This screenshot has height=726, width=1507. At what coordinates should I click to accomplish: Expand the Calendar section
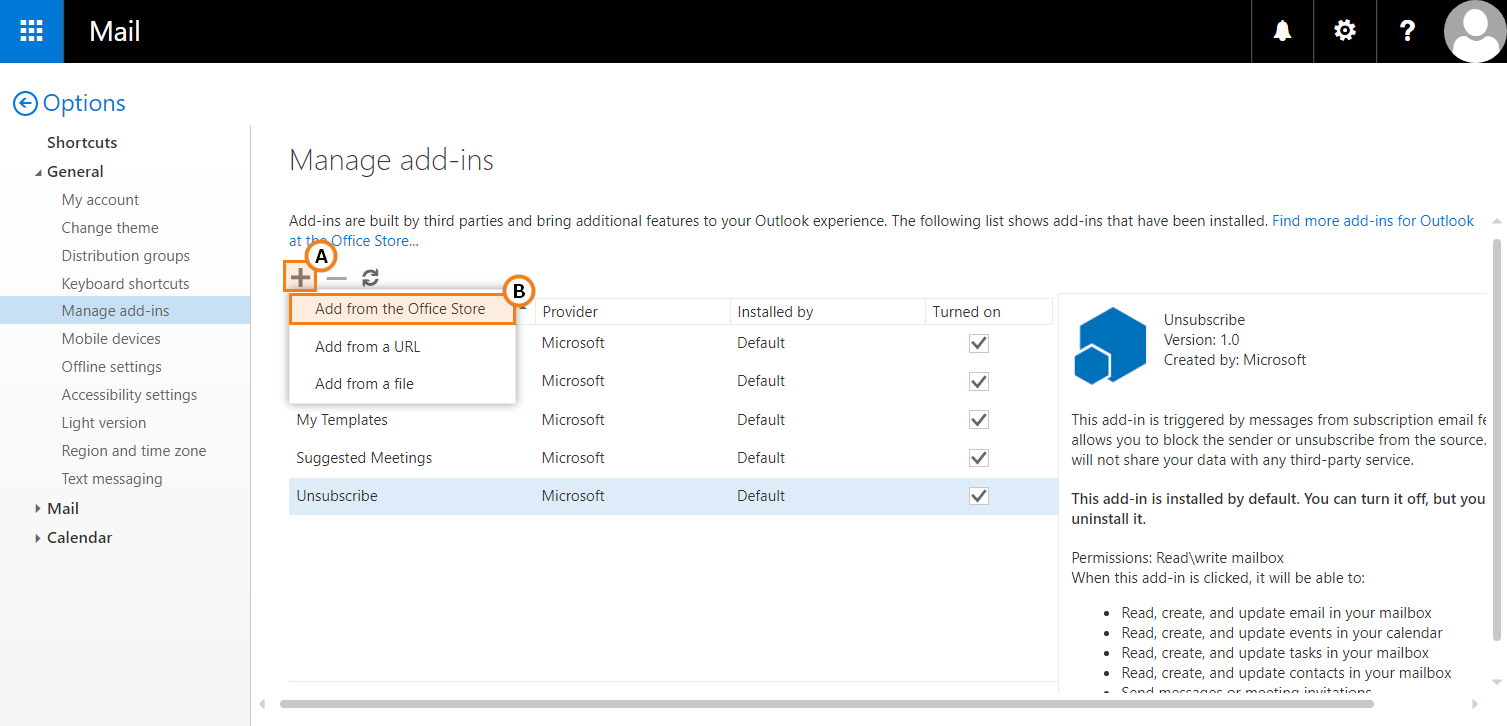click(38, 538)
